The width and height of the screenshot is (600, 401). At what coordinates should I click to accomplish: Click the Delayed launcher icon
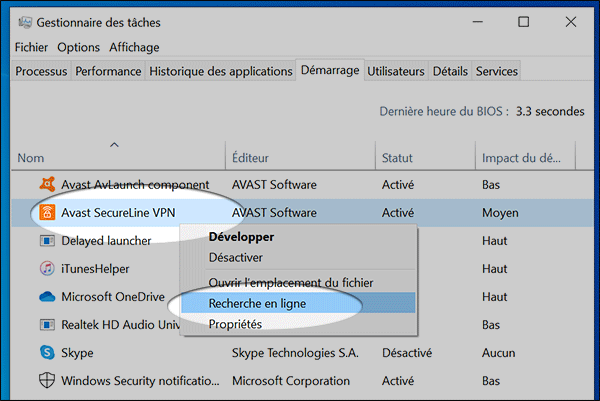click(46, 241)
